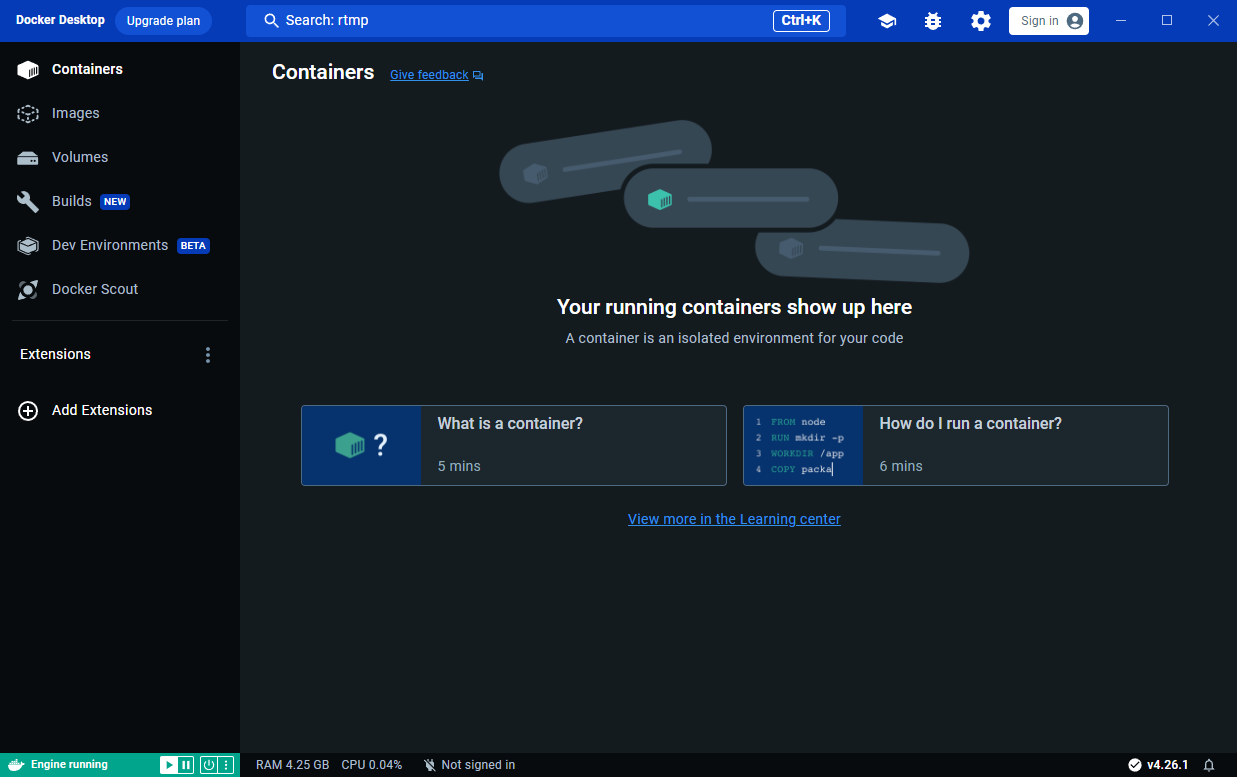Click the engine power button icon

pyautogui.click(x=209, y=765)
